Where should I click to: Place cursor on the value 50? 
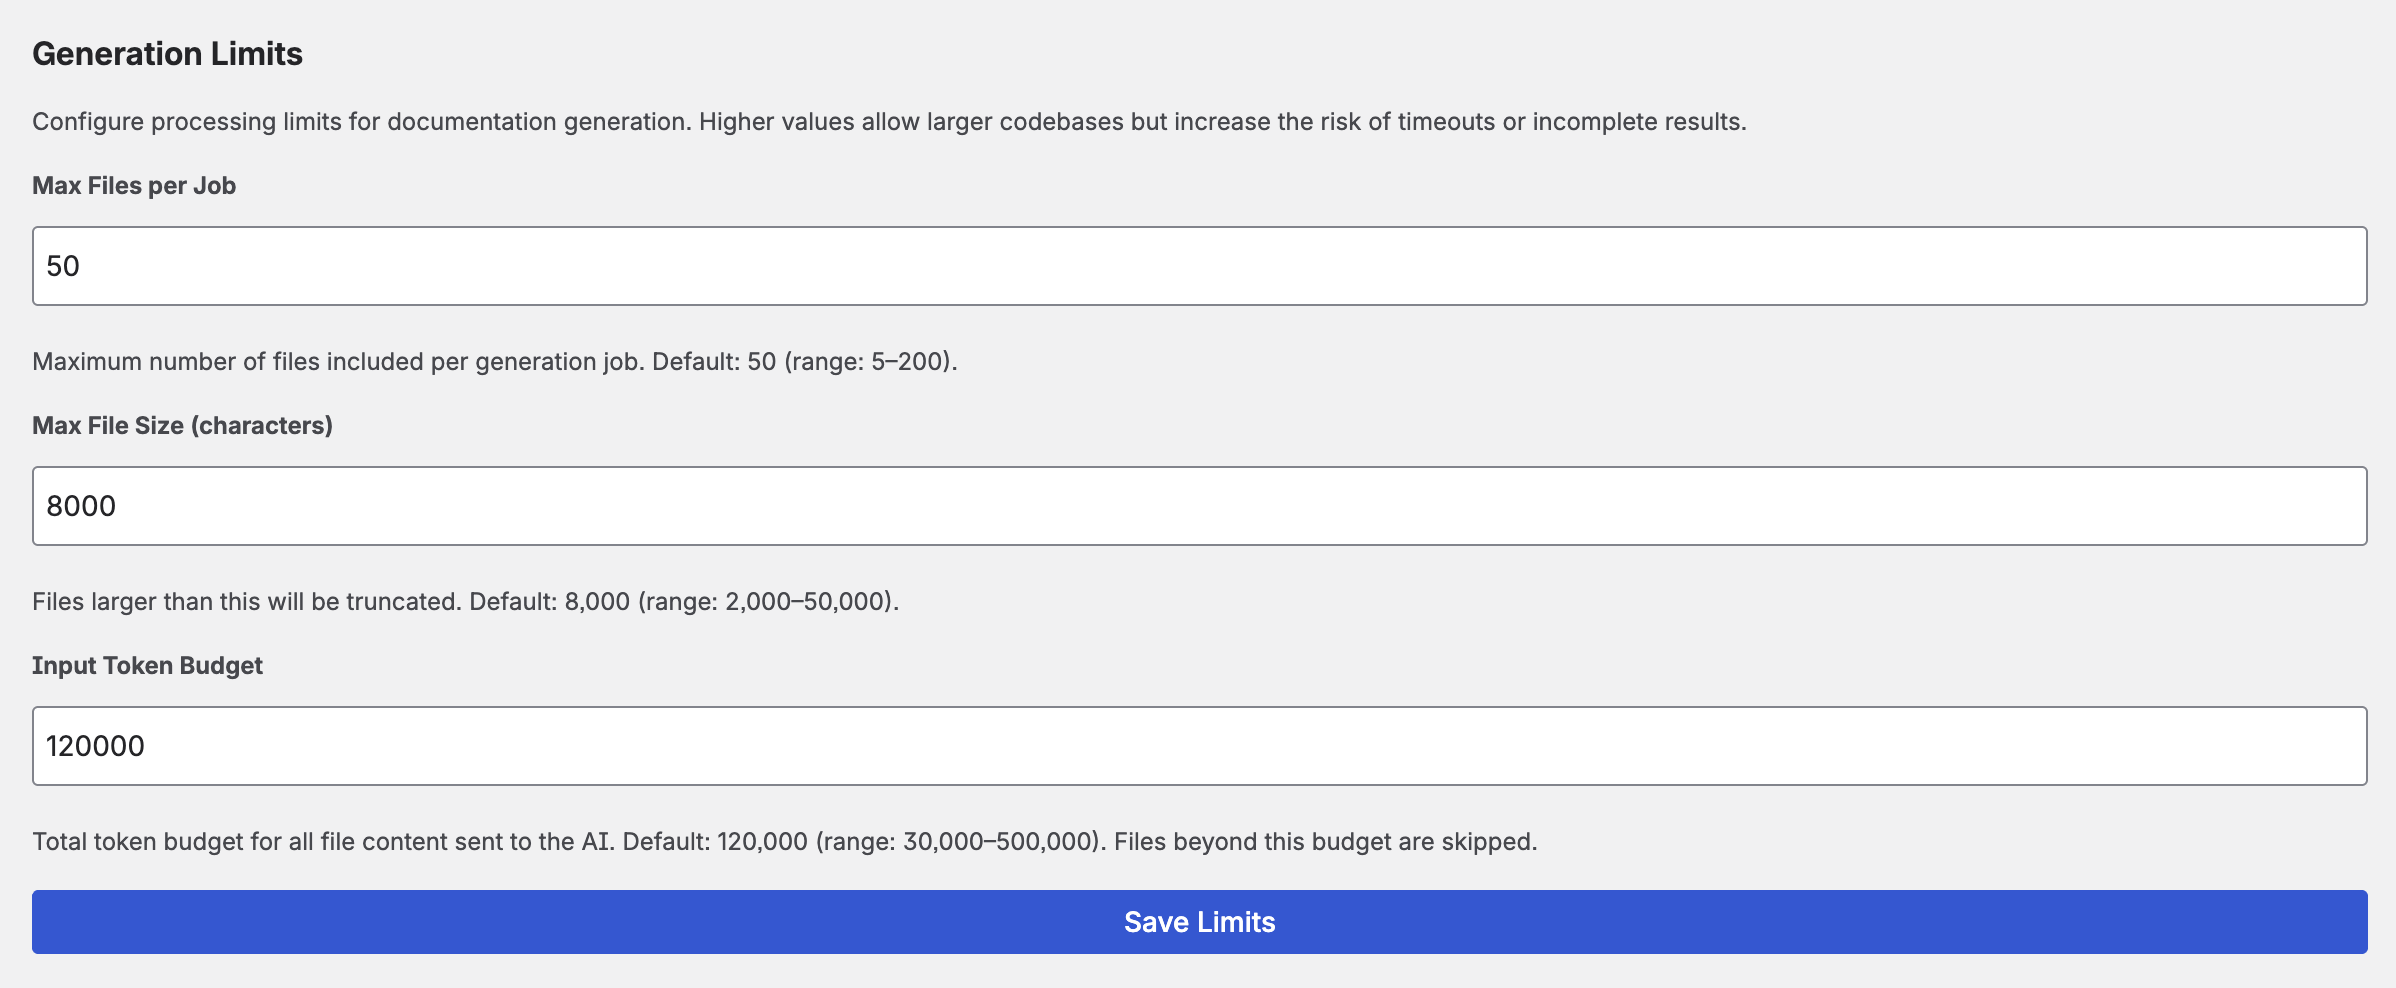(63, 266)
